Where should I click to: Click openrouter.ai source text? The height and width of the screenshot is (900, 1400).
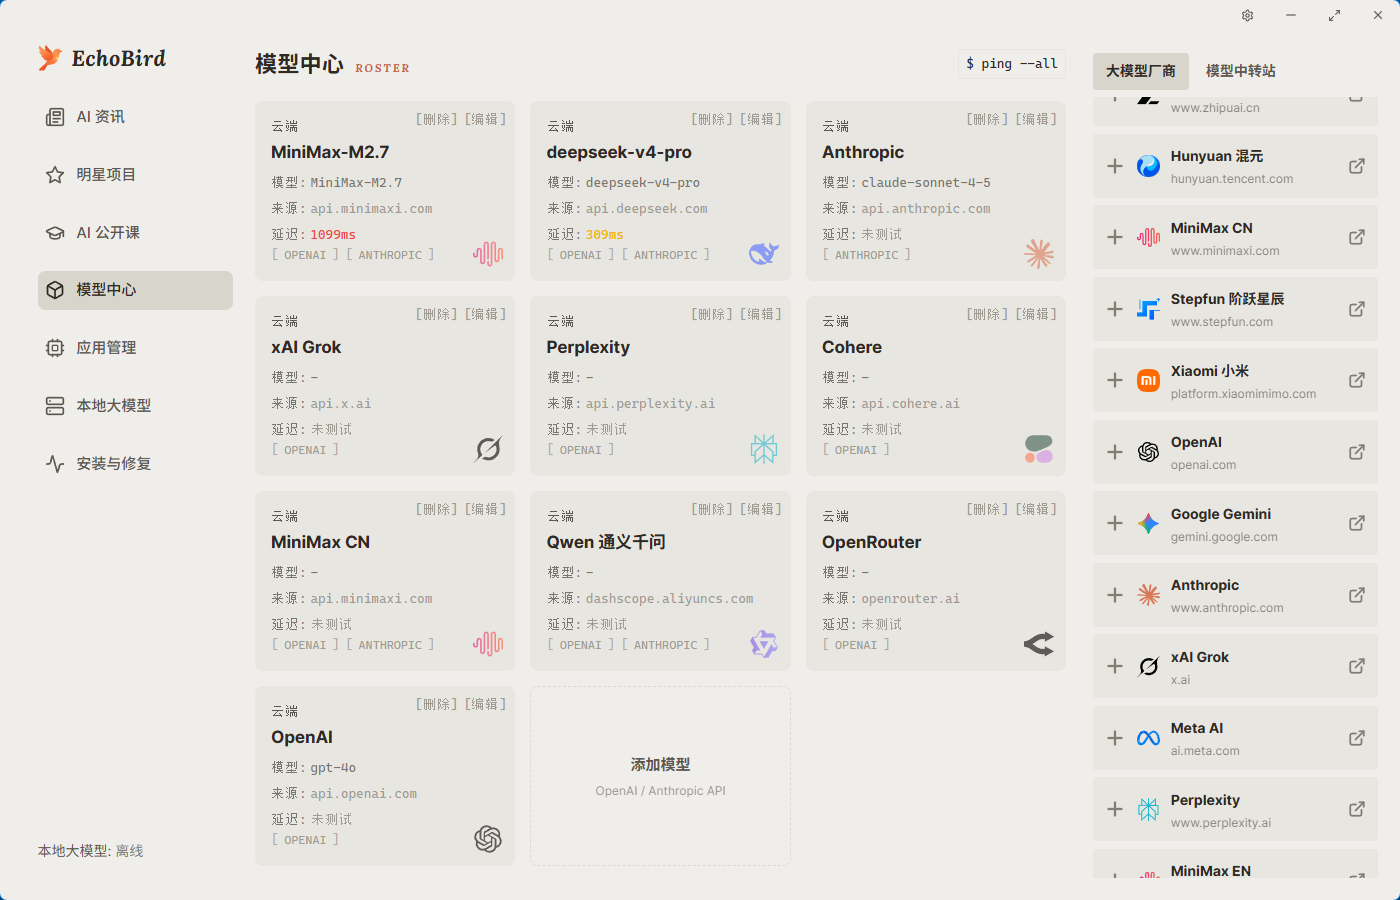(x=910, y=599)
